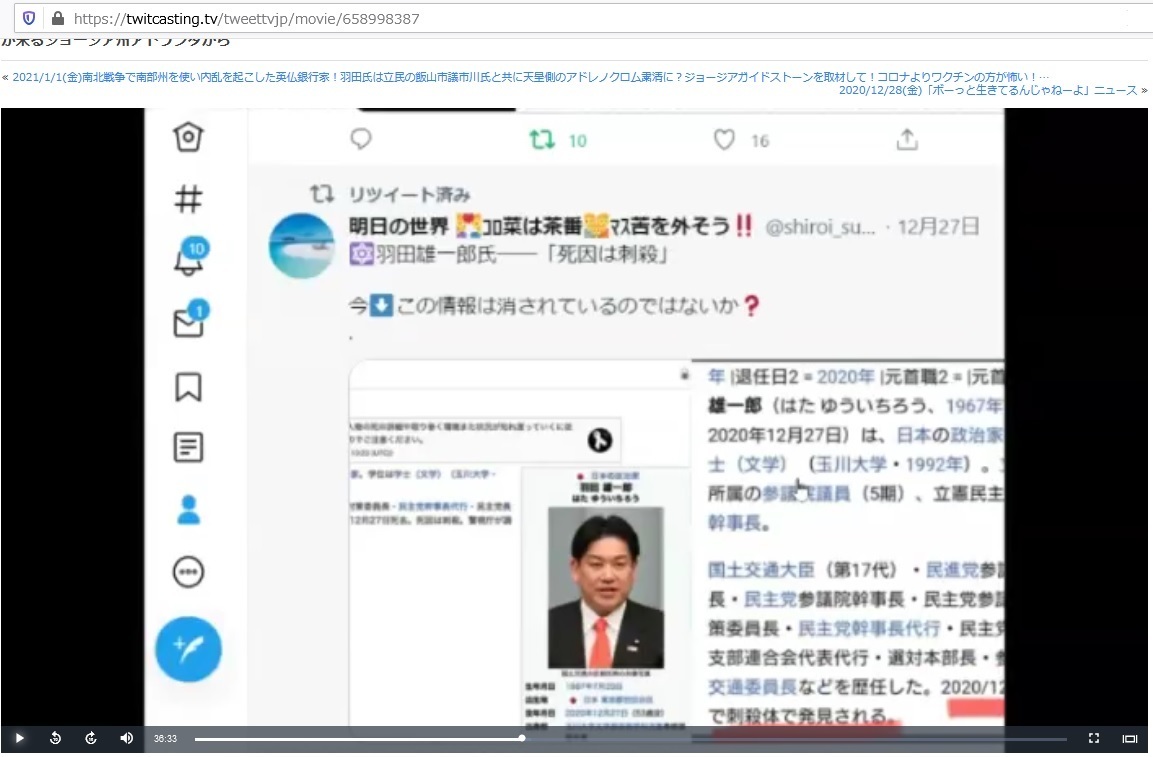This screenshot has width=1153, height=757.
Task: Play the video with the play button
Action: [20, 738]
